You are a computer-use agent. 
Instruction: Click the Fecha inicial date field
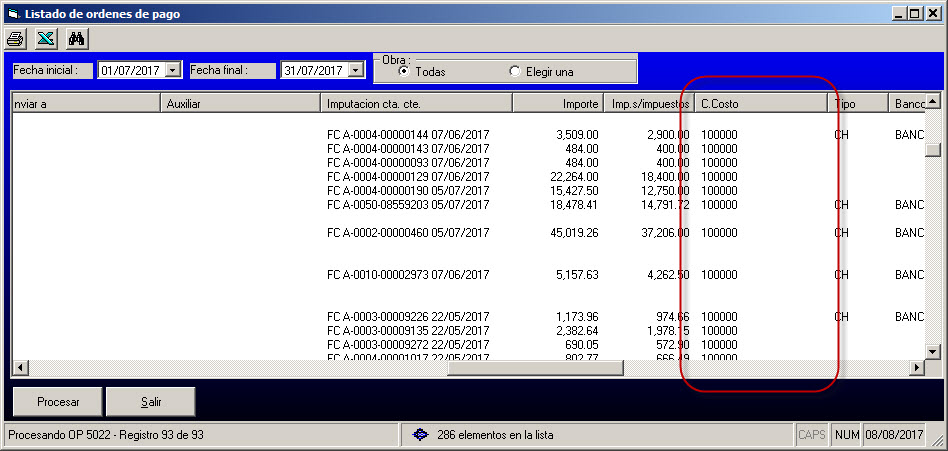pyautogui.click(x=131, y=70)
